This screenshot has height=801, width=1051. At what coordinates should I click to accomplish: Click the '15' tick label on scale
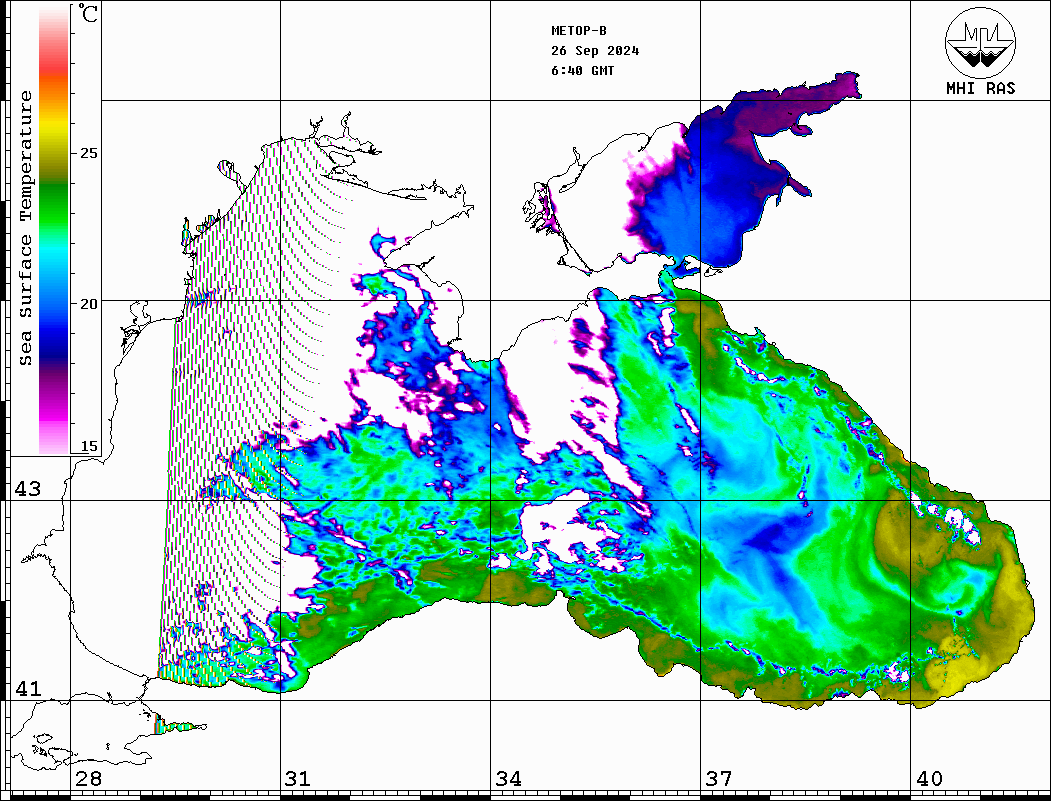[x=88, y=446]
